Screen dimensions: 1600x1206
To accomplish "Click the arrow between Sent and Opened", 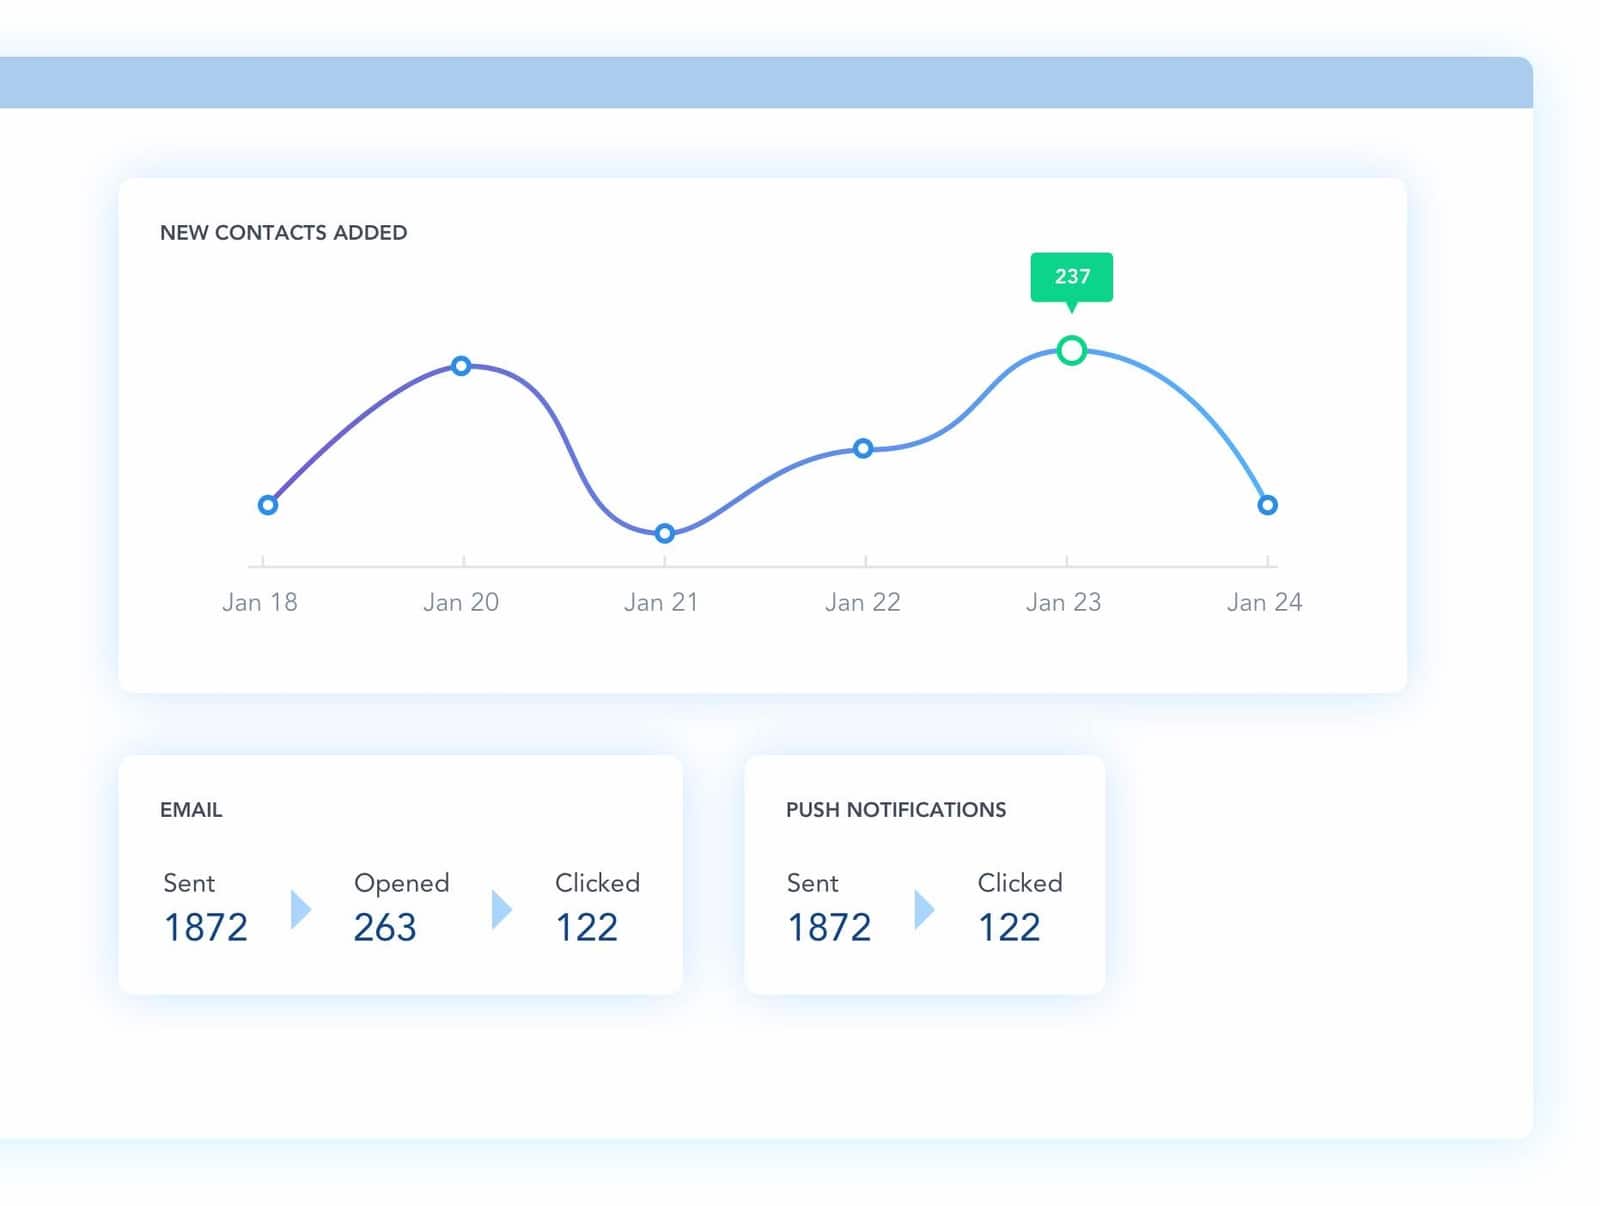I will click(301, 909).
